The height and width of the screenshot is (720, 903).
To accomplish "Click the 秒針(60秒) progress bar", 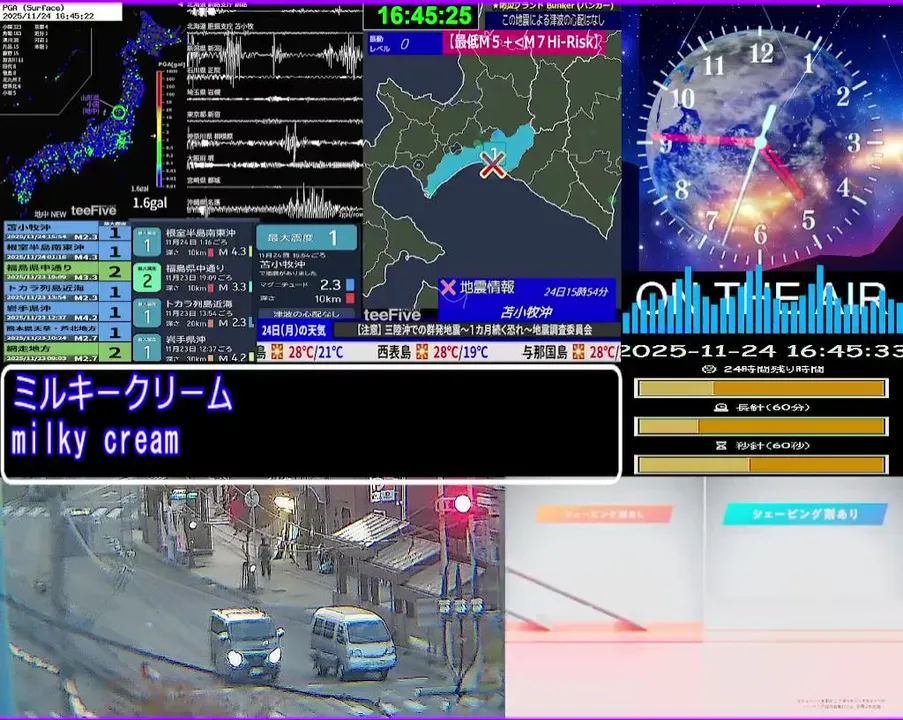I will click(x=761, y=464).
